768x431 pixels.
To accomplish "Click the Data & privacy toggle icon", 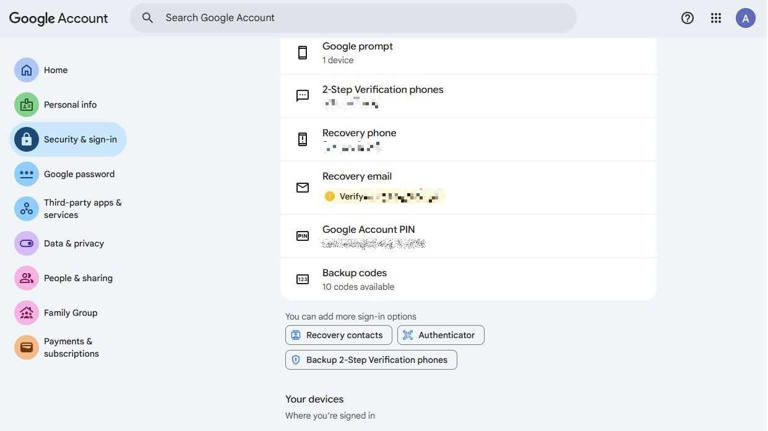I will [26, 243].
